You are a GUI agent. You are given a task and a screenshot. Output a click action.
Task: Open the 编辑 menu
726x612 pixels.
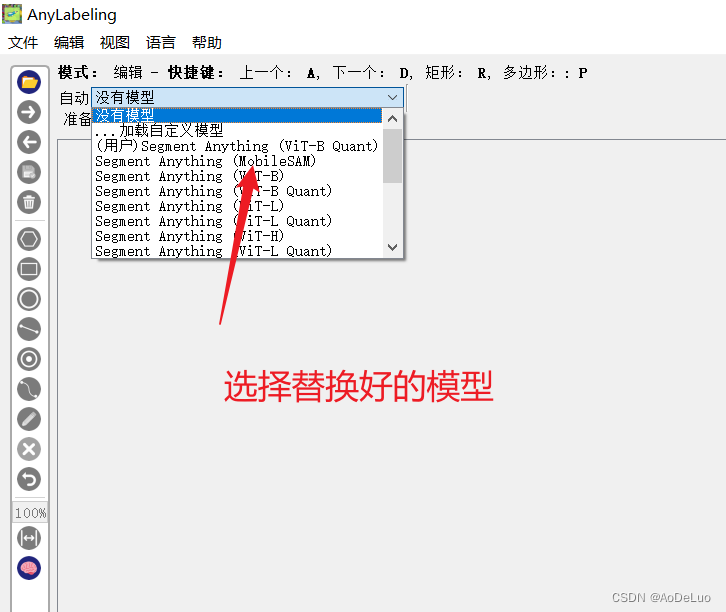tap(69, 43)
